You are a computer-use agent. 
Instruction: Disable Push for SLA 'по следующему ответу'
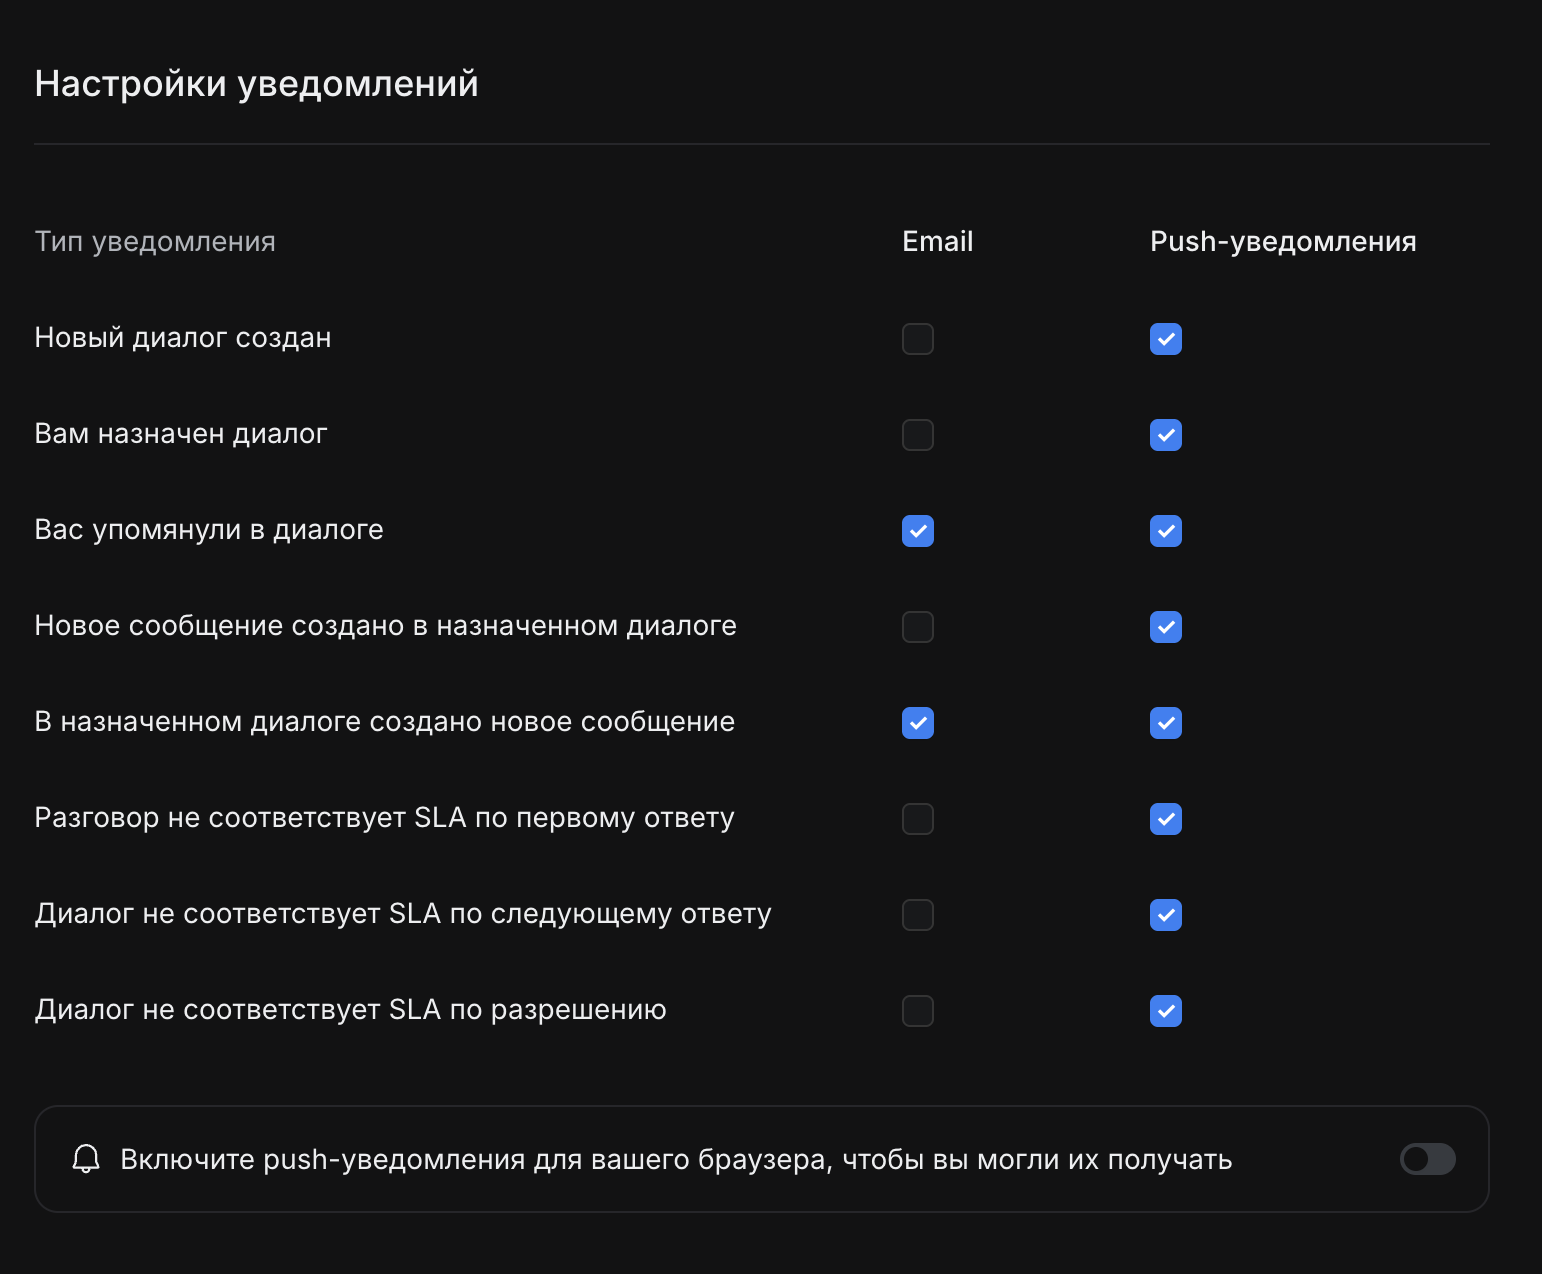[x=1165, y=915]
